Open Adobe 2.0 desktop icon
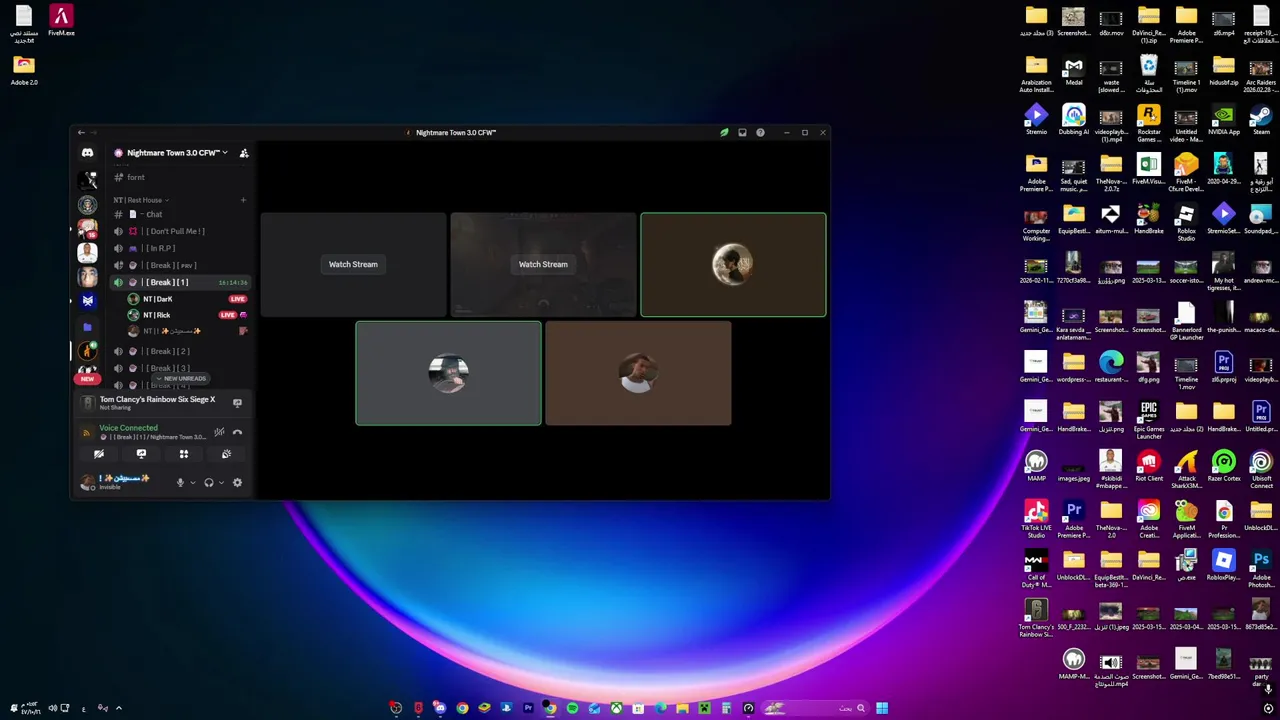Image resolution: width=1280 pixels, height=720 pixels. 24,70
